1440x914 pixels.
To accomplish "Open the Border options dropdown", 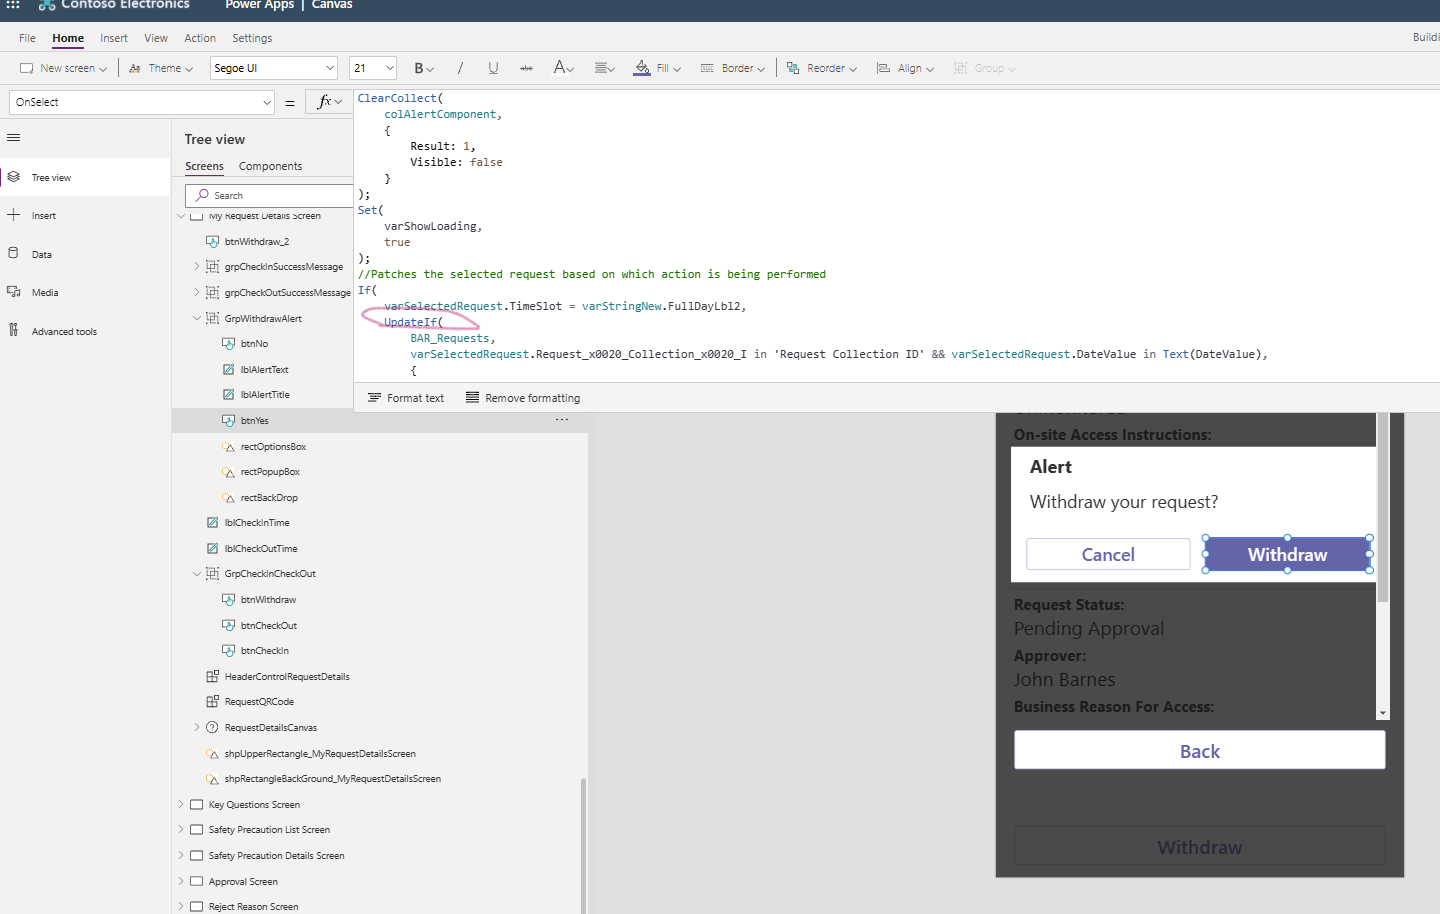I will point(732,68).
